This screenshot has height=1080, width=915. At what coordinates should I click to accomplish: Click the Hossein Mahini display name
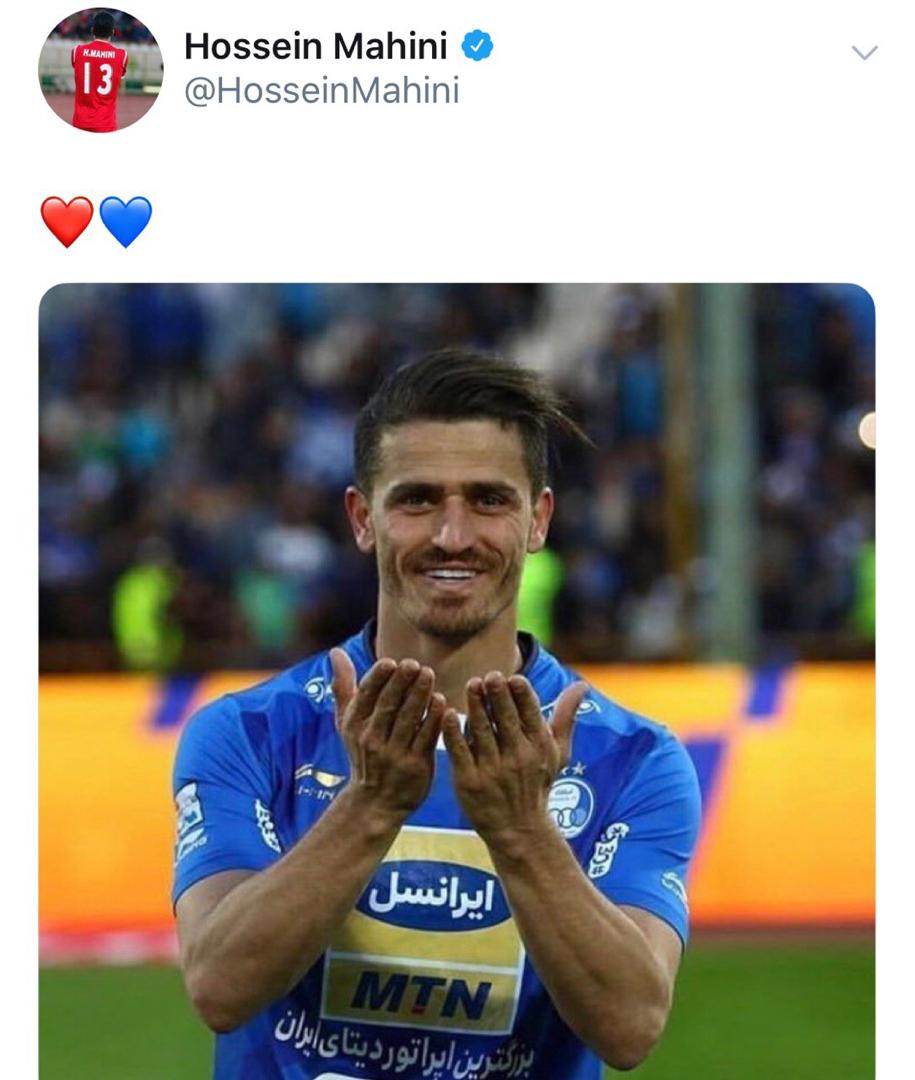(x=316, y=46)
